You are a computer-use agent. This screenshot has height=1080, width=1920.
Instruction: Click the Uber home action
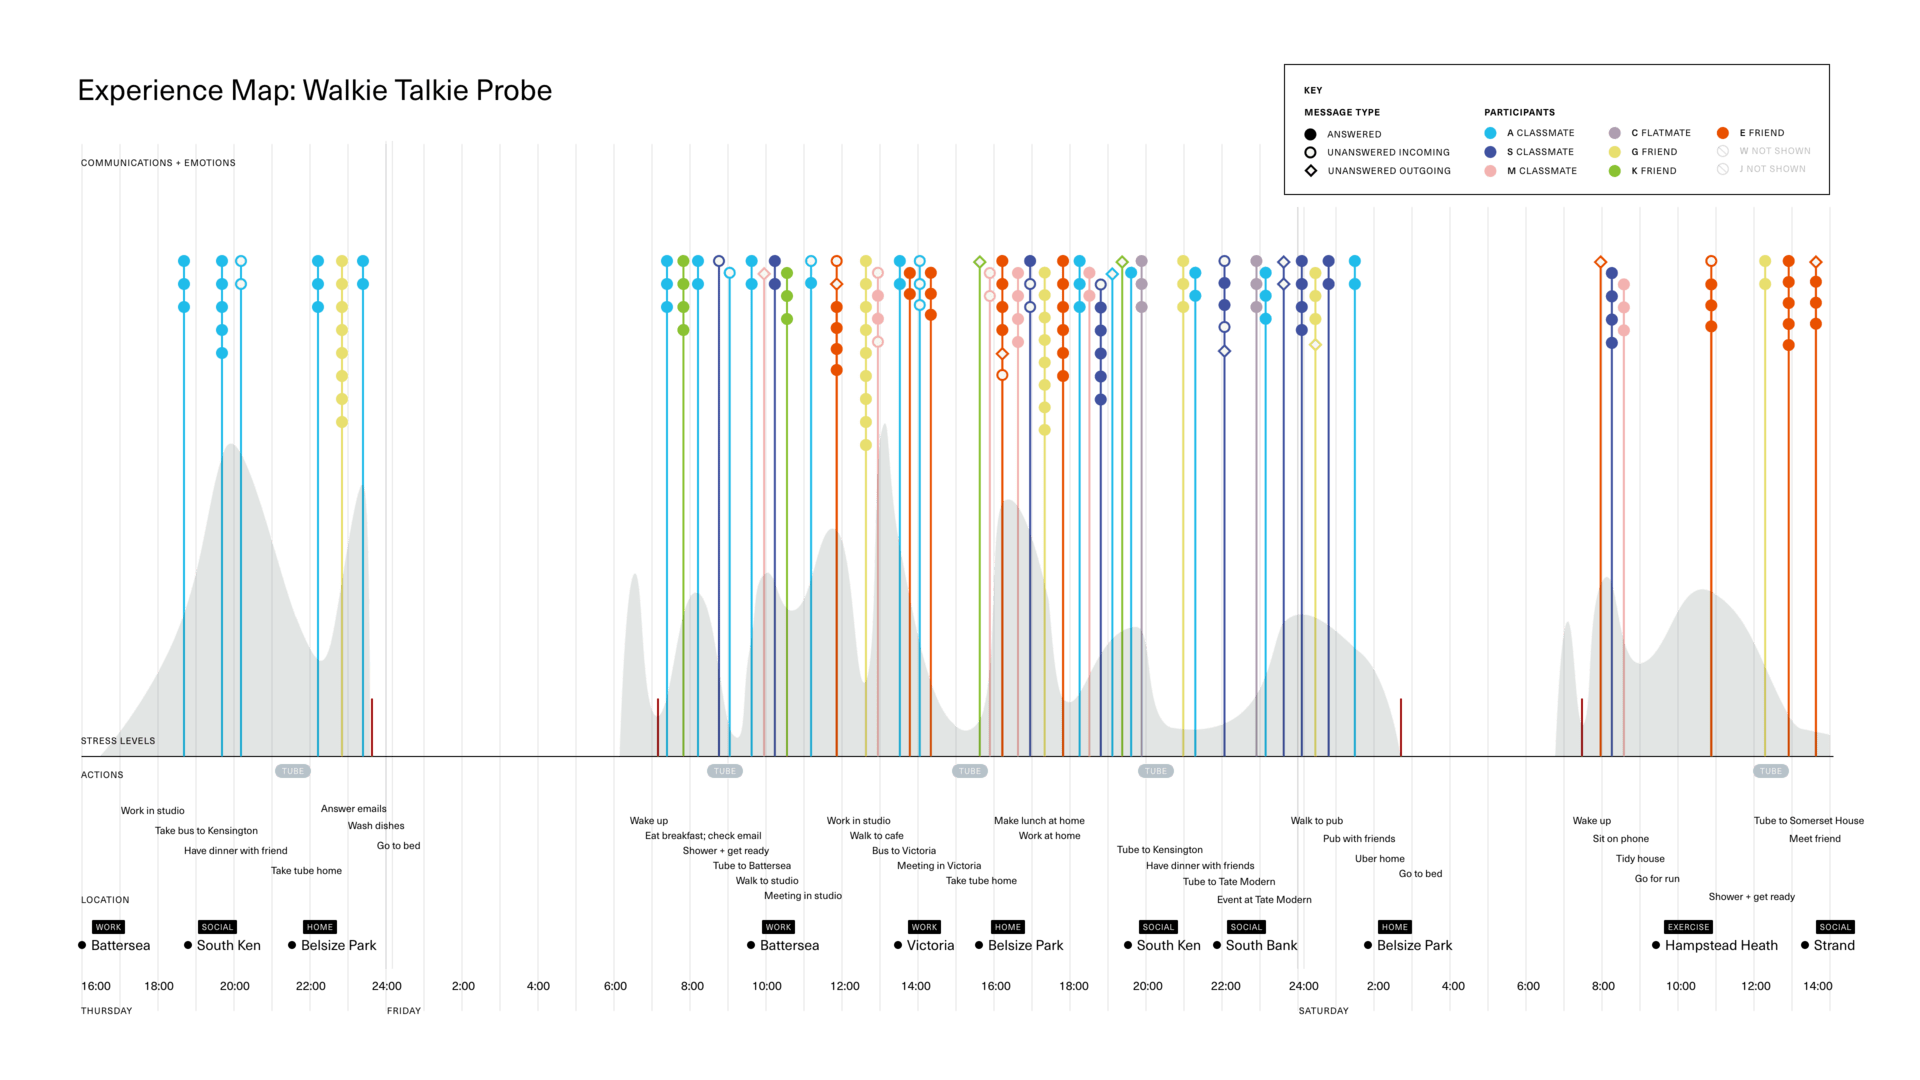pos(1380,859)
